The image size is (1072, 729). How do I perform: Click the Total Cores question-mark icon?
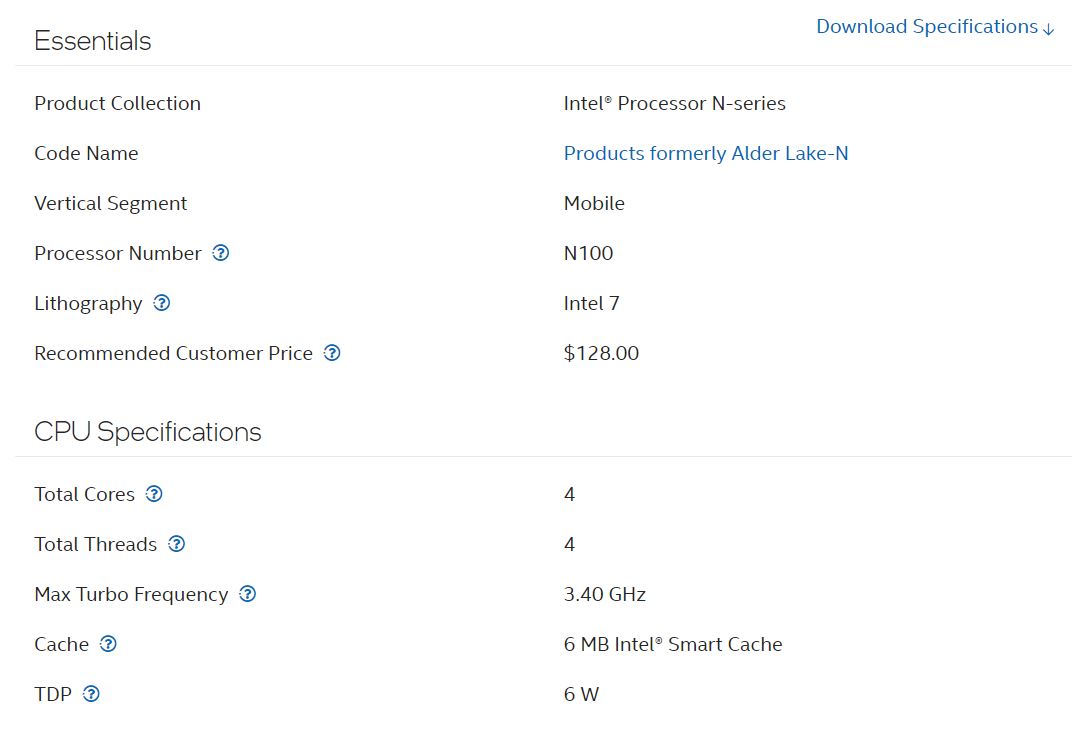pos(154,494)
